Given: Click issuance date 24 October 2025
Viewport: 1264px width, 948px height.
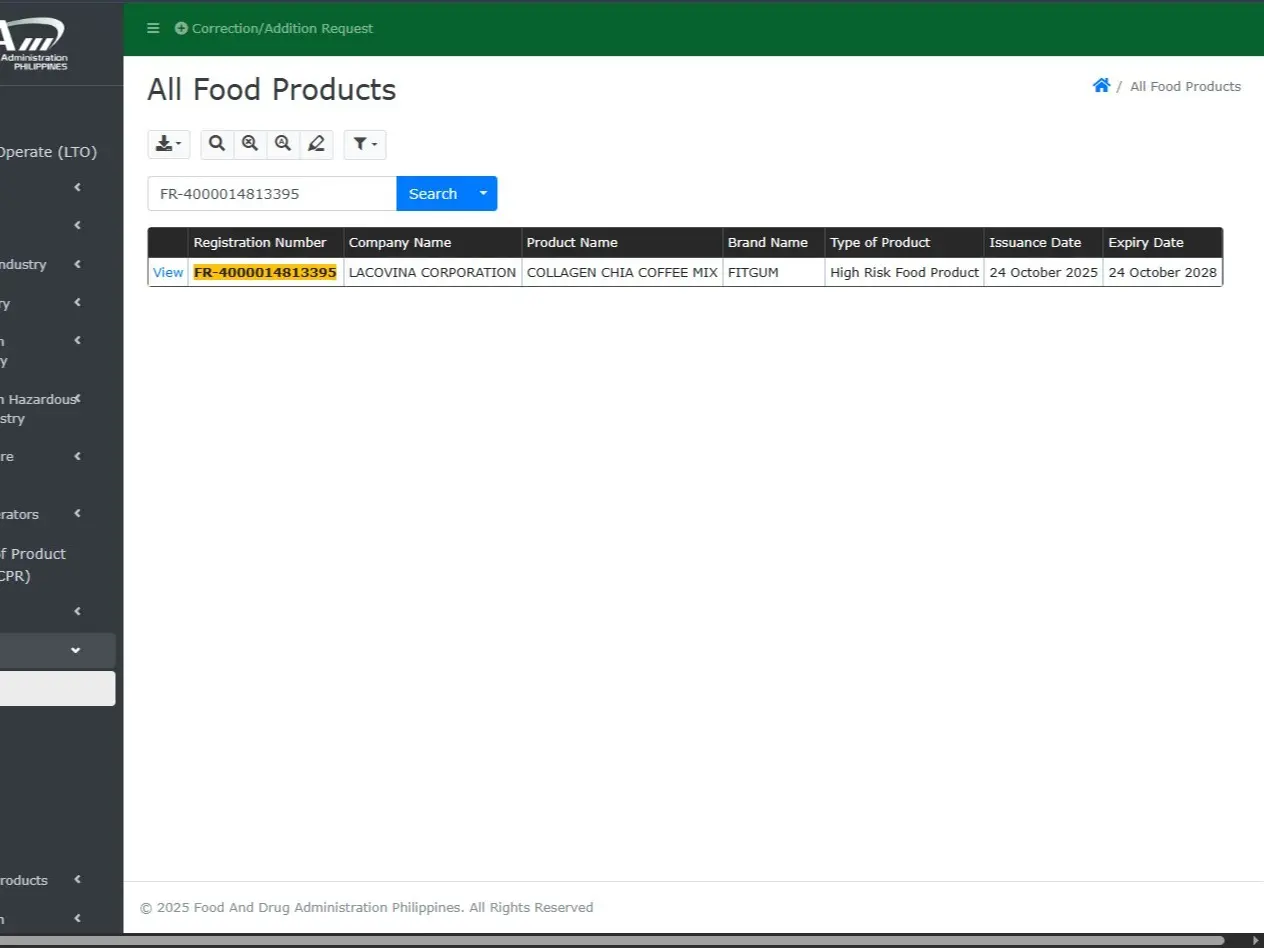Looking at the screenshot, I should (1043, 272).
